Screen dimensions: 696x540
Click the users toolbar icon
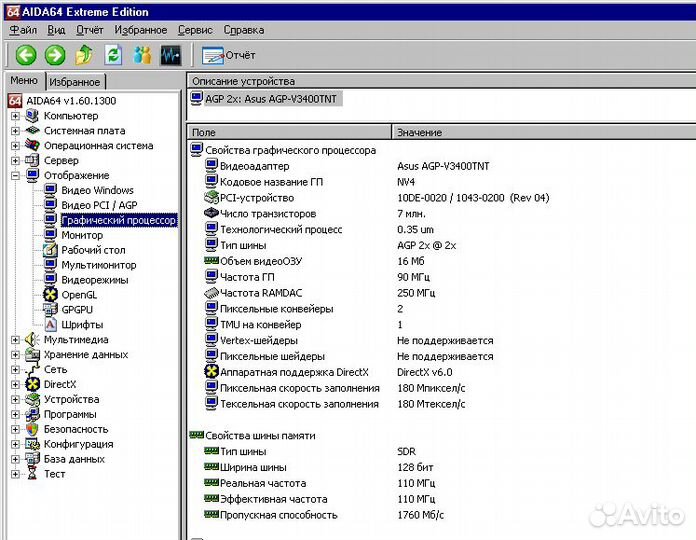point(142,55)
